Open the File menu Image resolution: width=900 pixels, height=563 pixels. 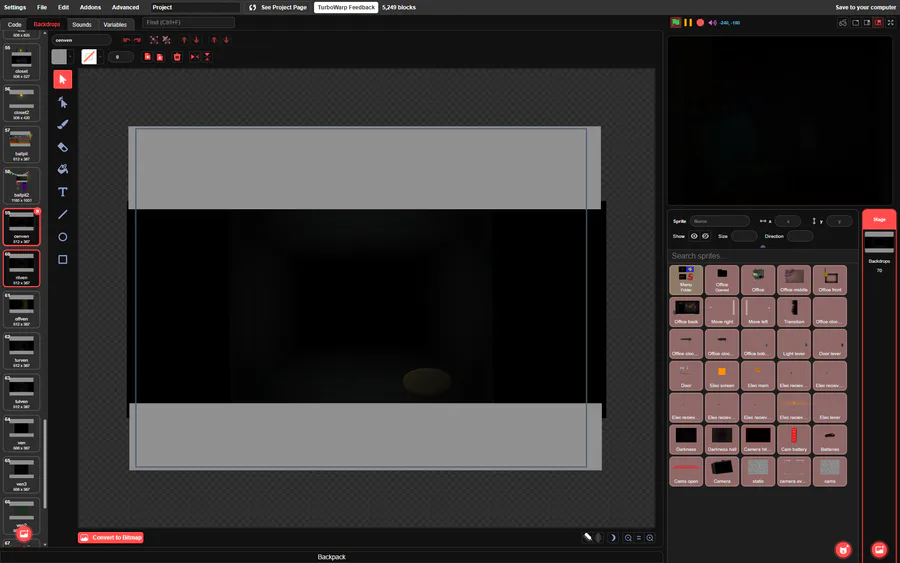42,7
